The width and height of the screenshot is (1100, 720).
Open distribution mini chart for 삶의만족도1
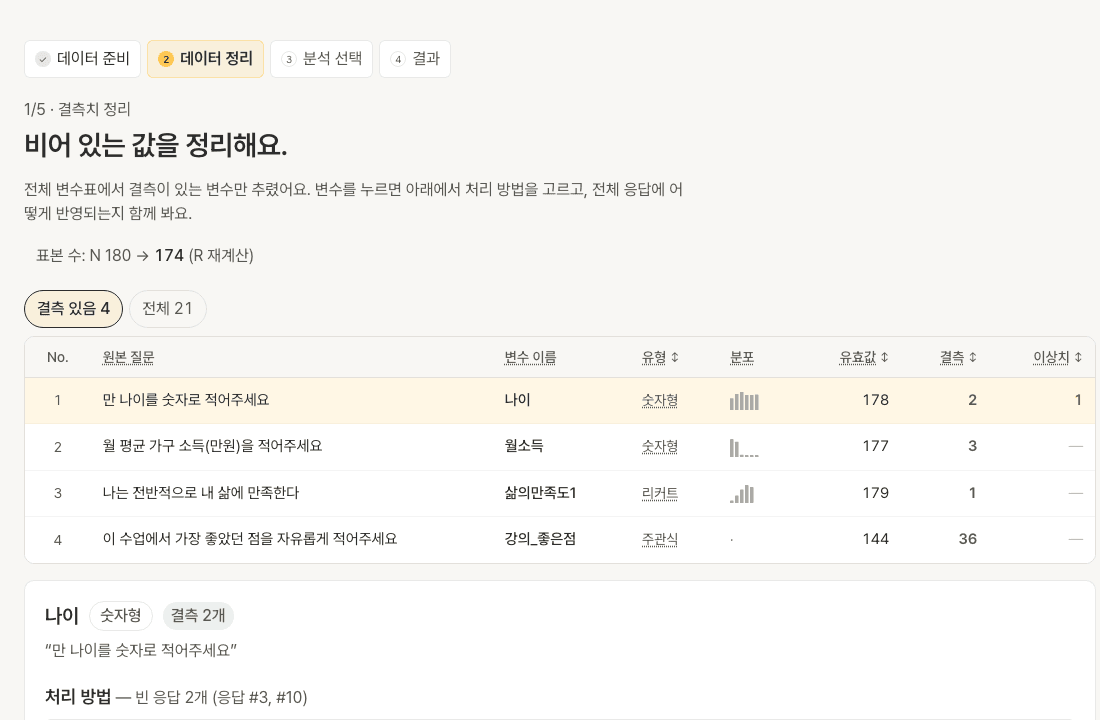(742, 493)
